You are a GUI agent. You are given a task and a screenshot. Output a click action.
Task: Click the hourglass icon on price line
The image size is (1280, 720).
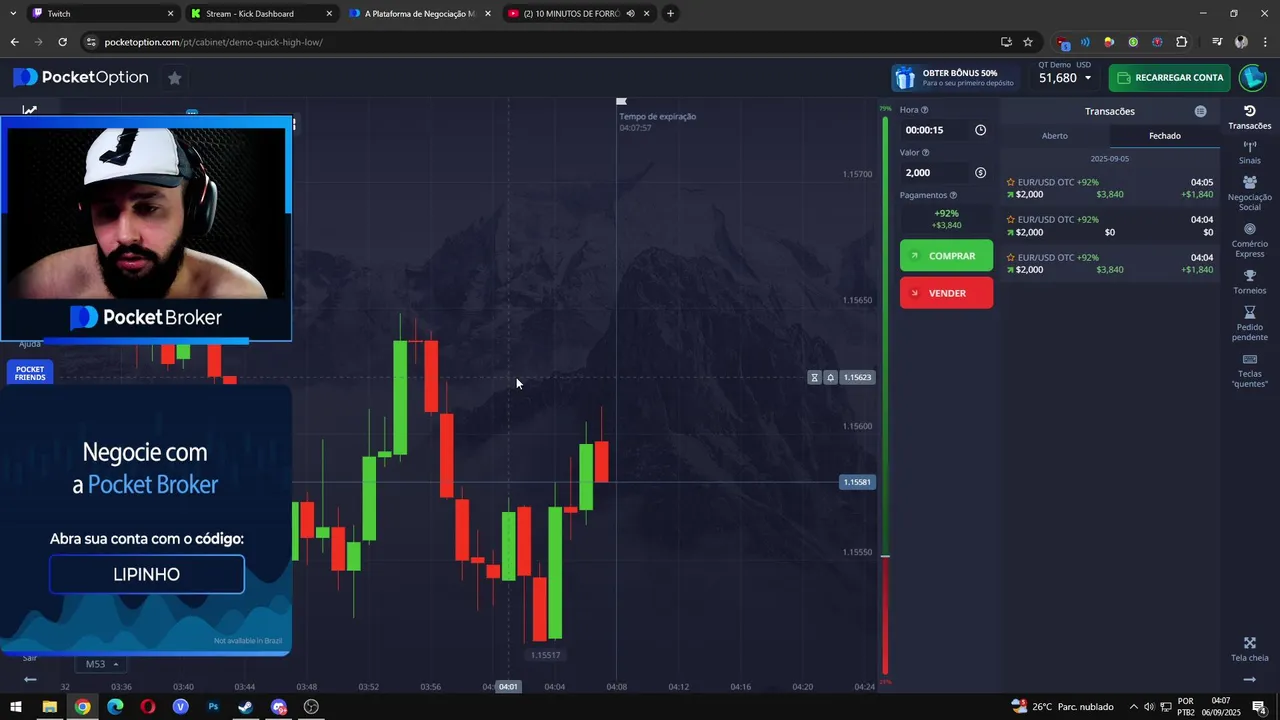point(814,378)
